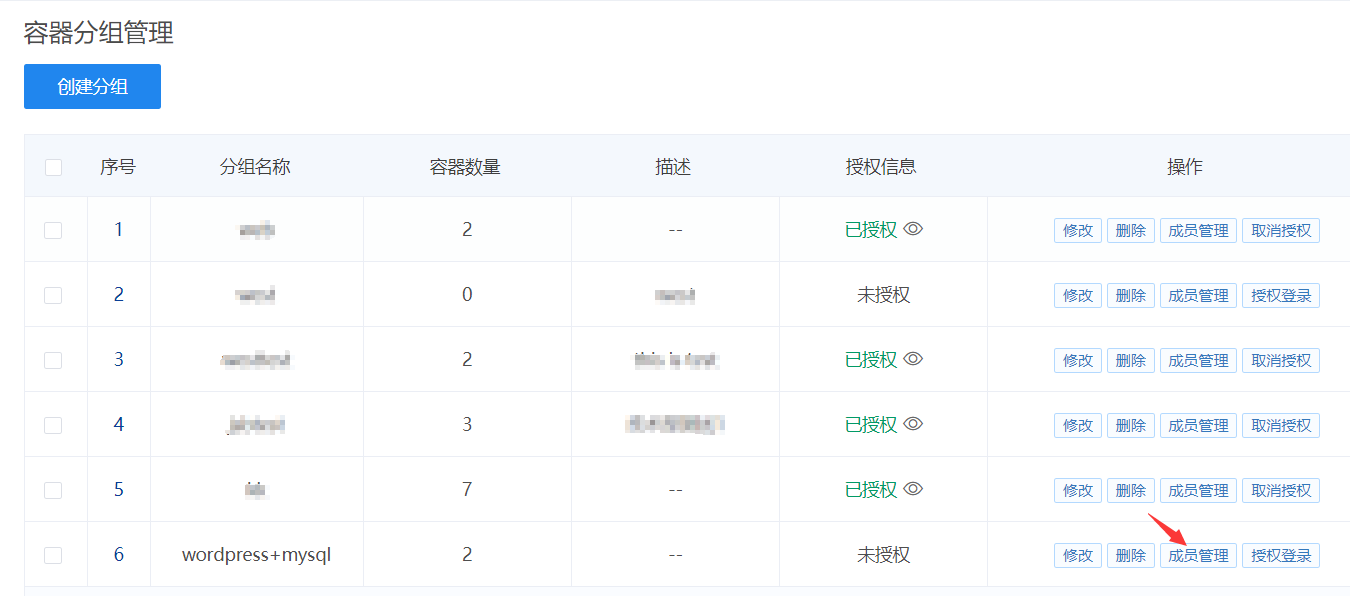Image resolution: width=1350 pixels, height=596 pixels.
Task: Click eye icon in row 1 authorization
Action: click(913, 229)
